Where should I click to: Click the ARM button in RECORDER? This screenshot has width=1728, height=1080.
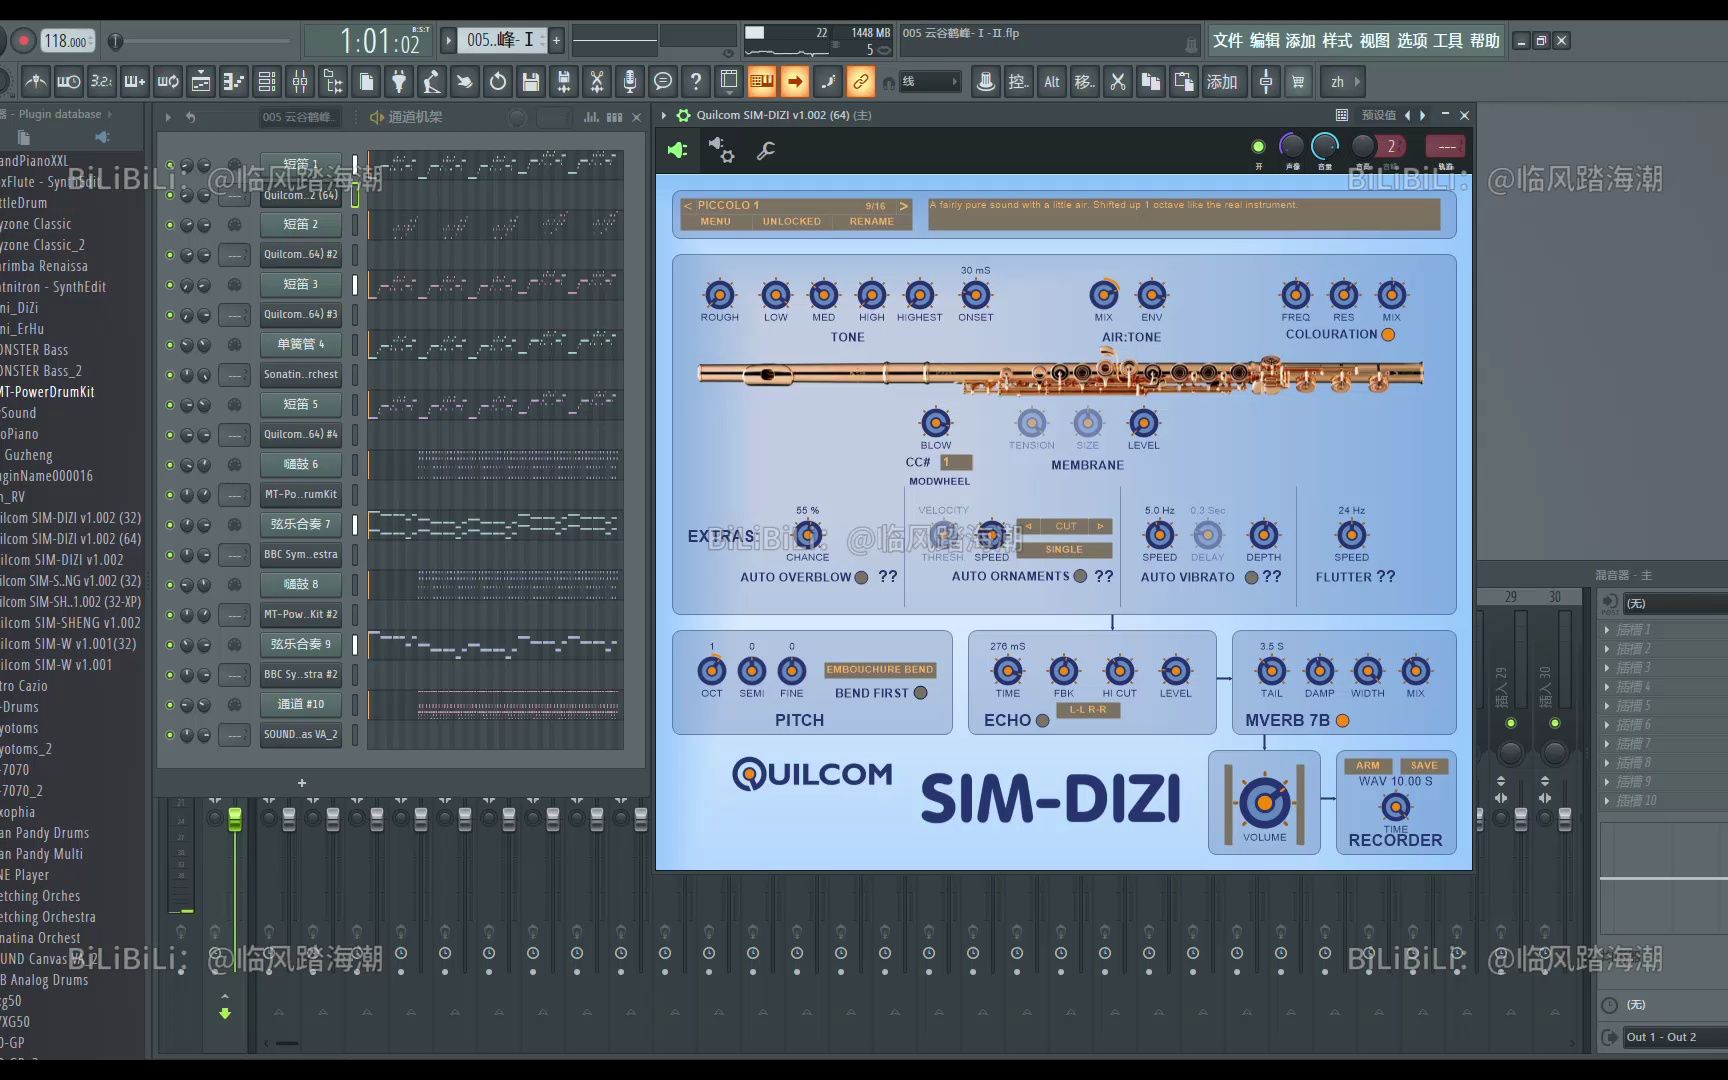pyautogui.click(x=1367, y=765)
